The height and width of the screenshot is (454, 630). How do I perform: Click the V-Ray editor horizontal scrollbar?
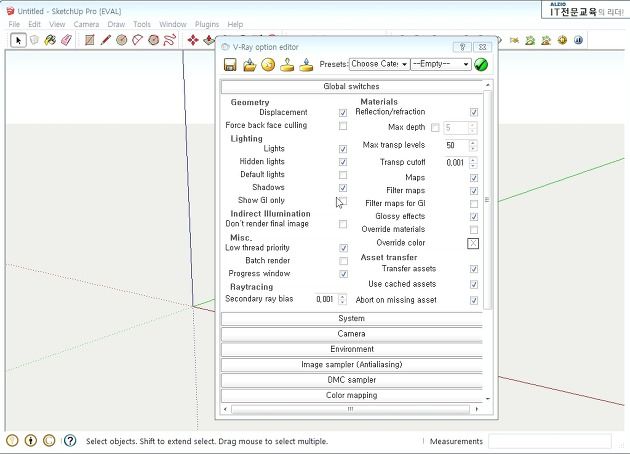click(x=350, y=409)
